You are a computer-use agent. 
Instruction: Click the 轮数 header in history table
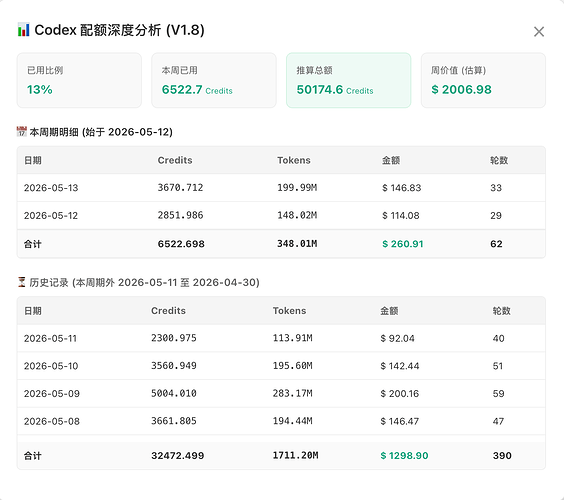click(501, 311)
